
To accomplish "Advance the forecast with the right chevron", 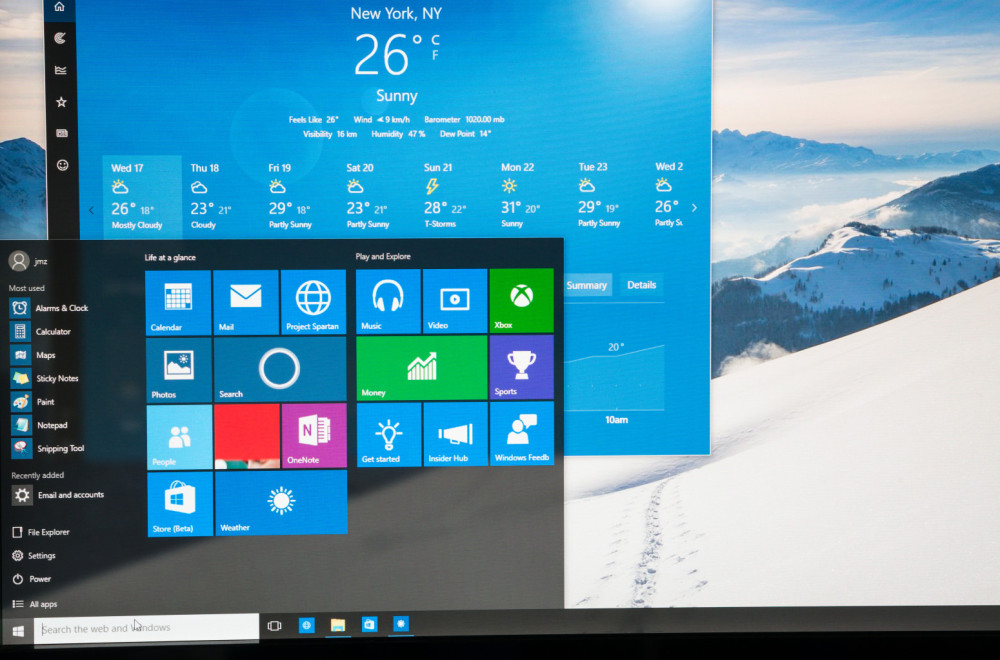I will [x=695, y=208].
